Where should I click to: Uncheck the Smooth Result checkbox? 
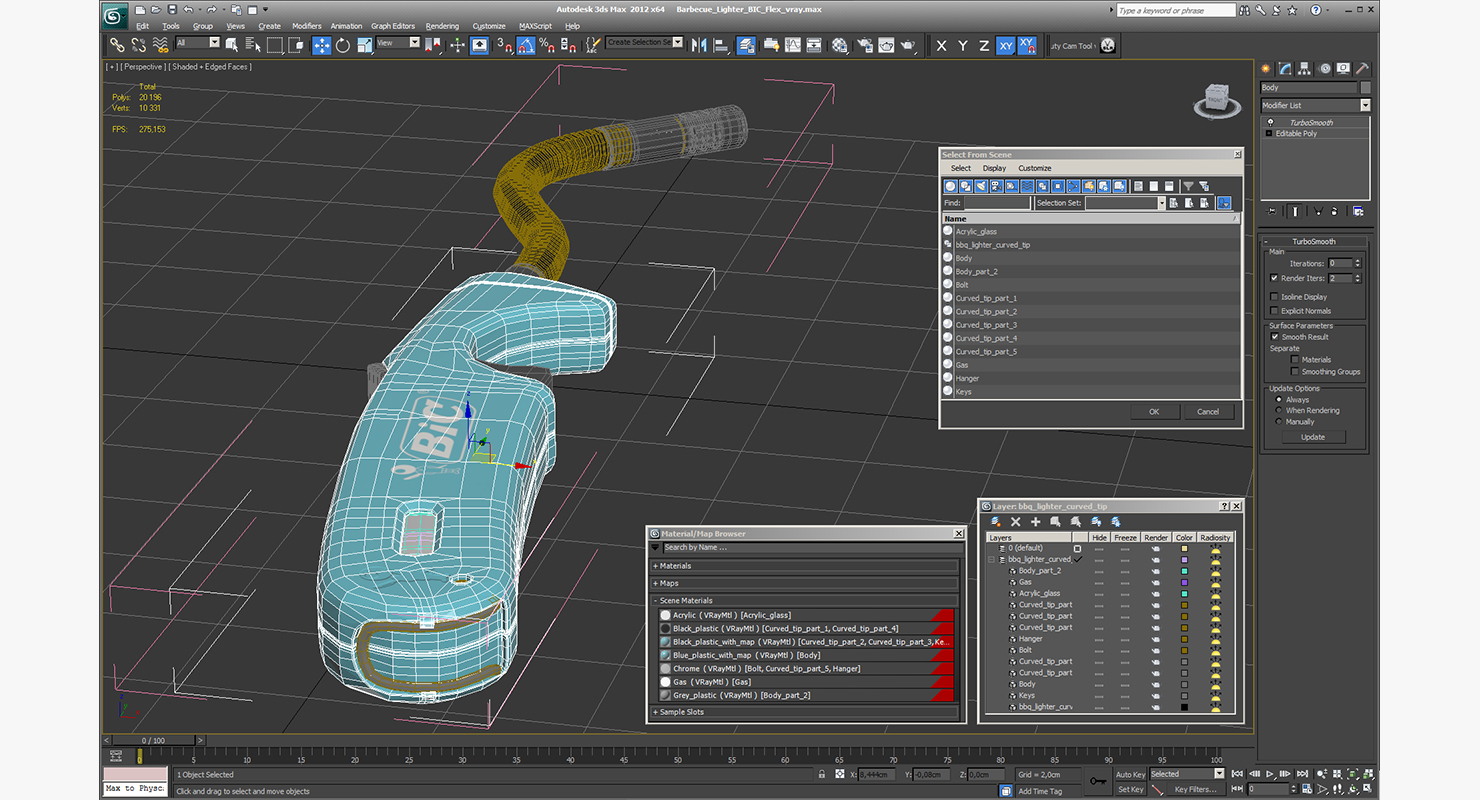coord(1275,337)
